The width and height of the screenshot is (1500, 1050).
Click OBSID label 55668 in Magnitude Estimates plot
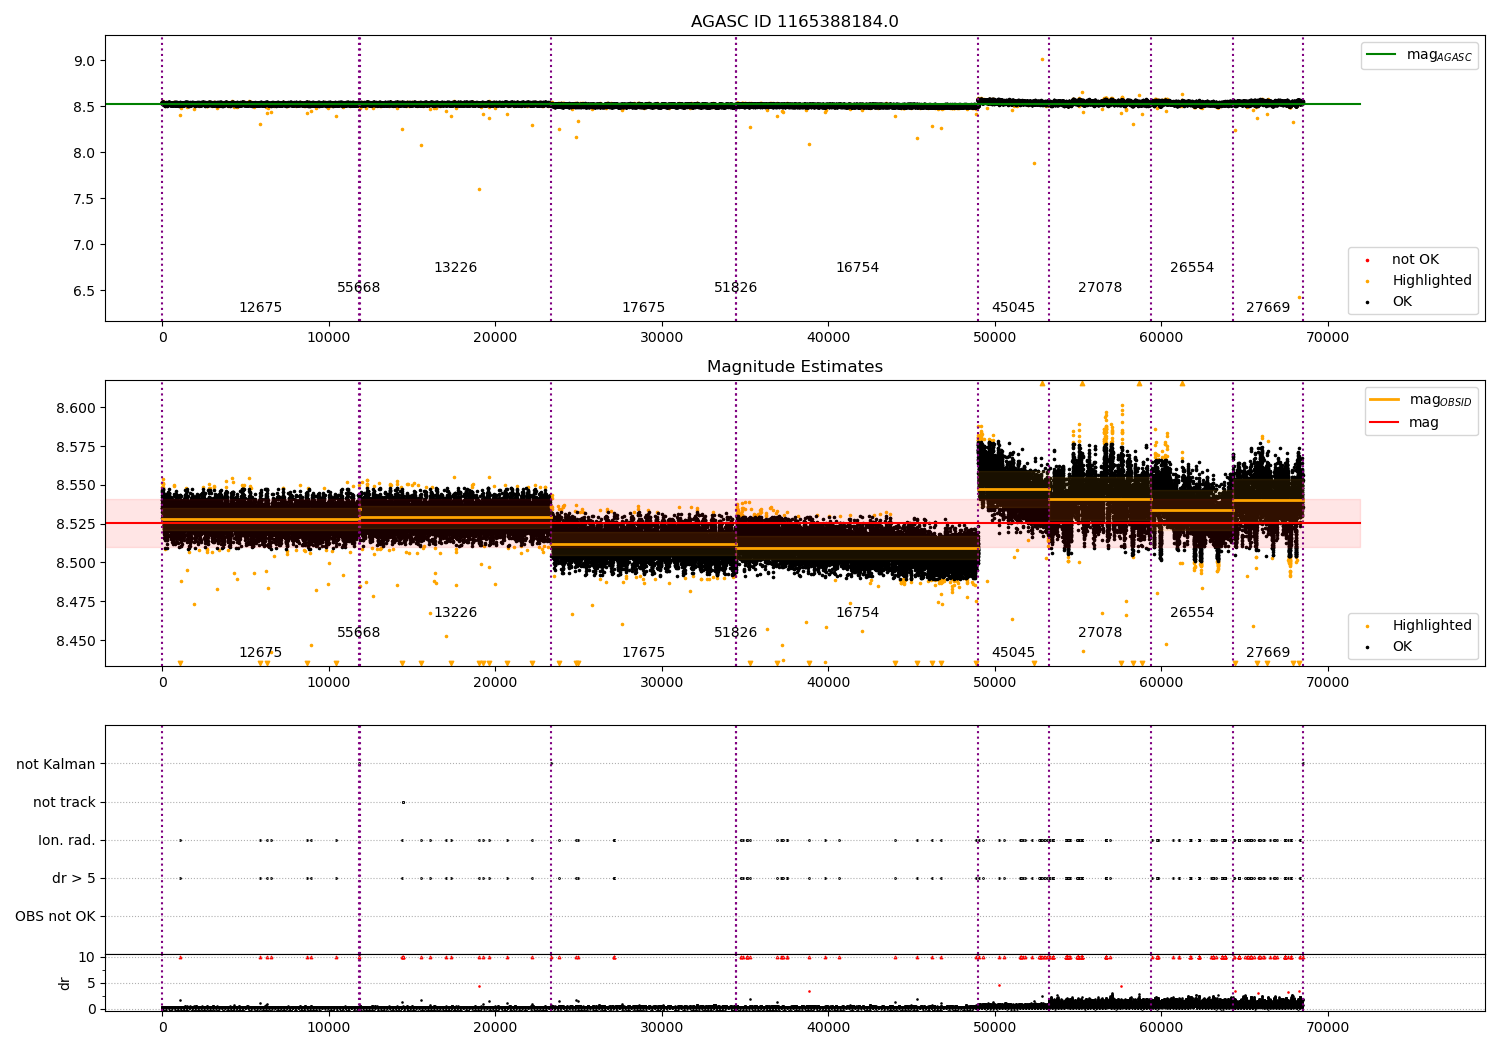pos(358,633)
